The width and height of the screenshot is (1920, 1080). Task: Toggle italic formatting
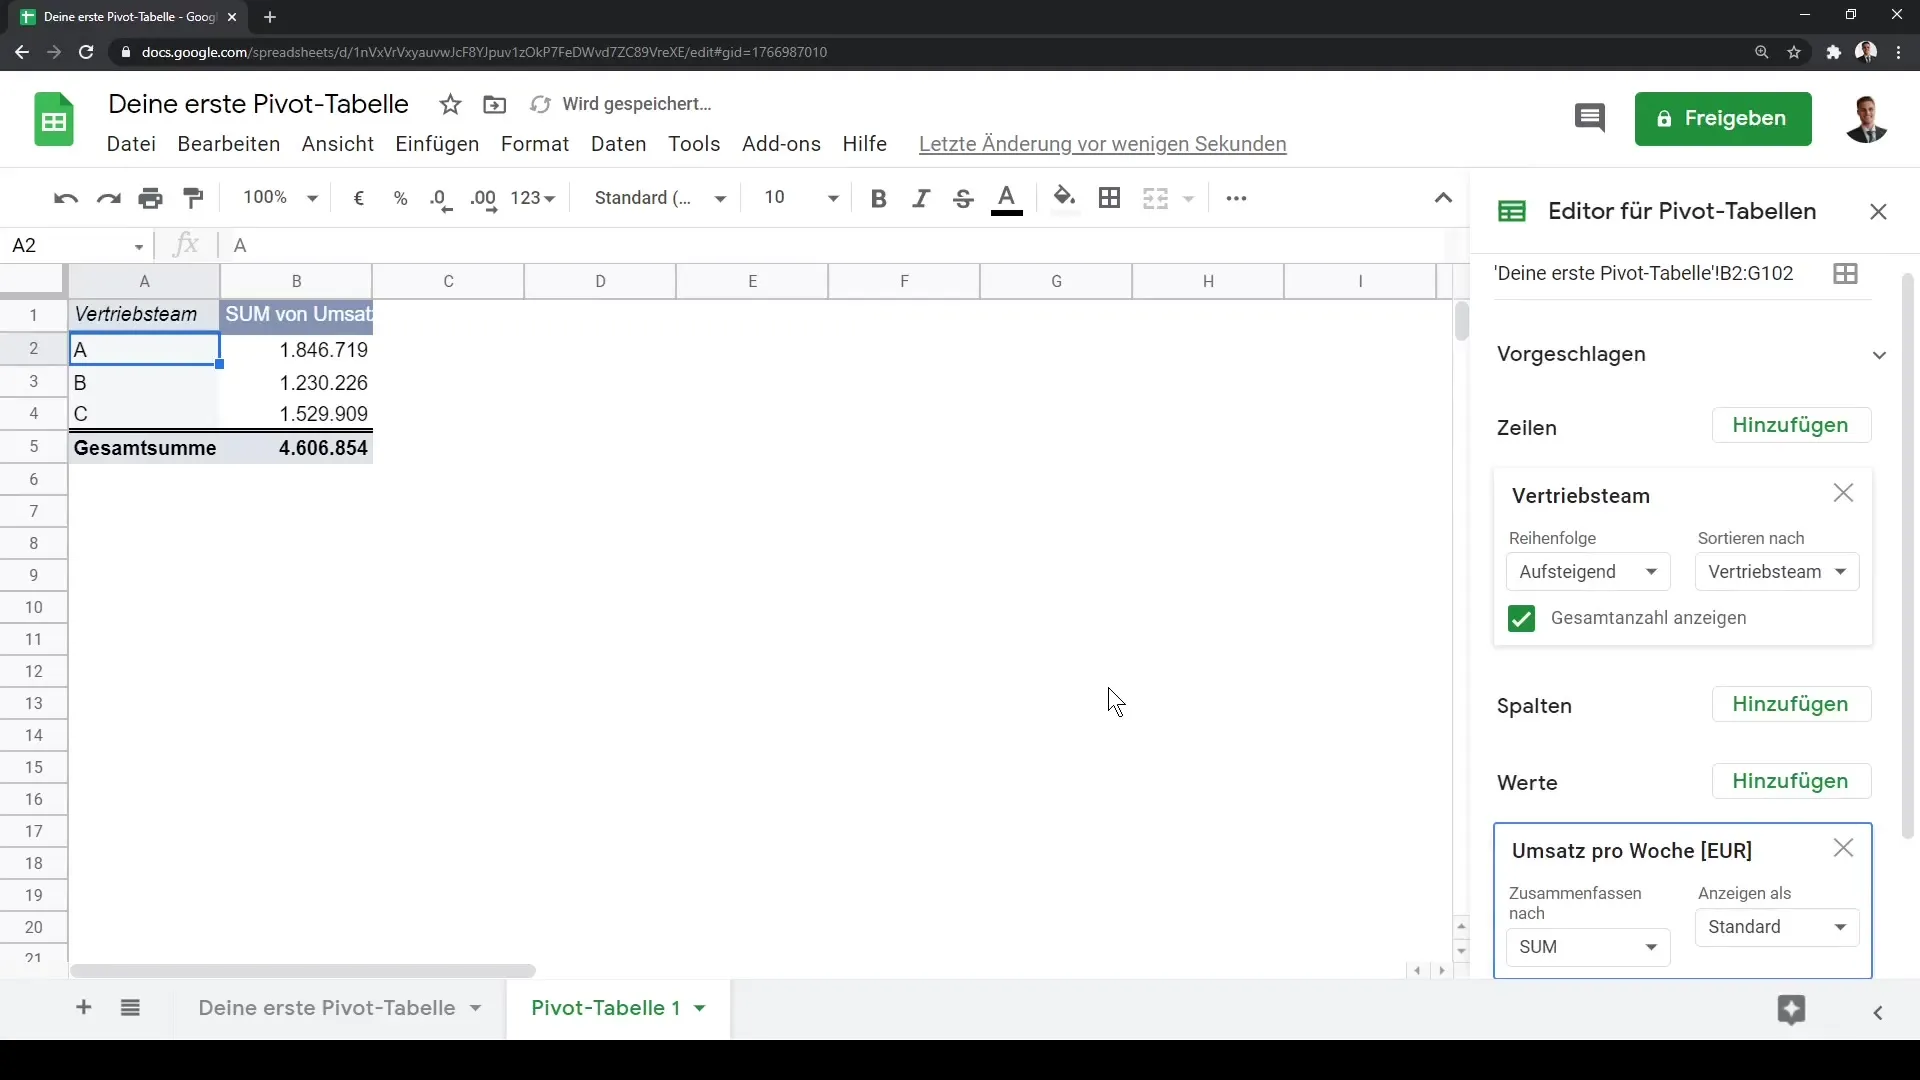point(921,198)
